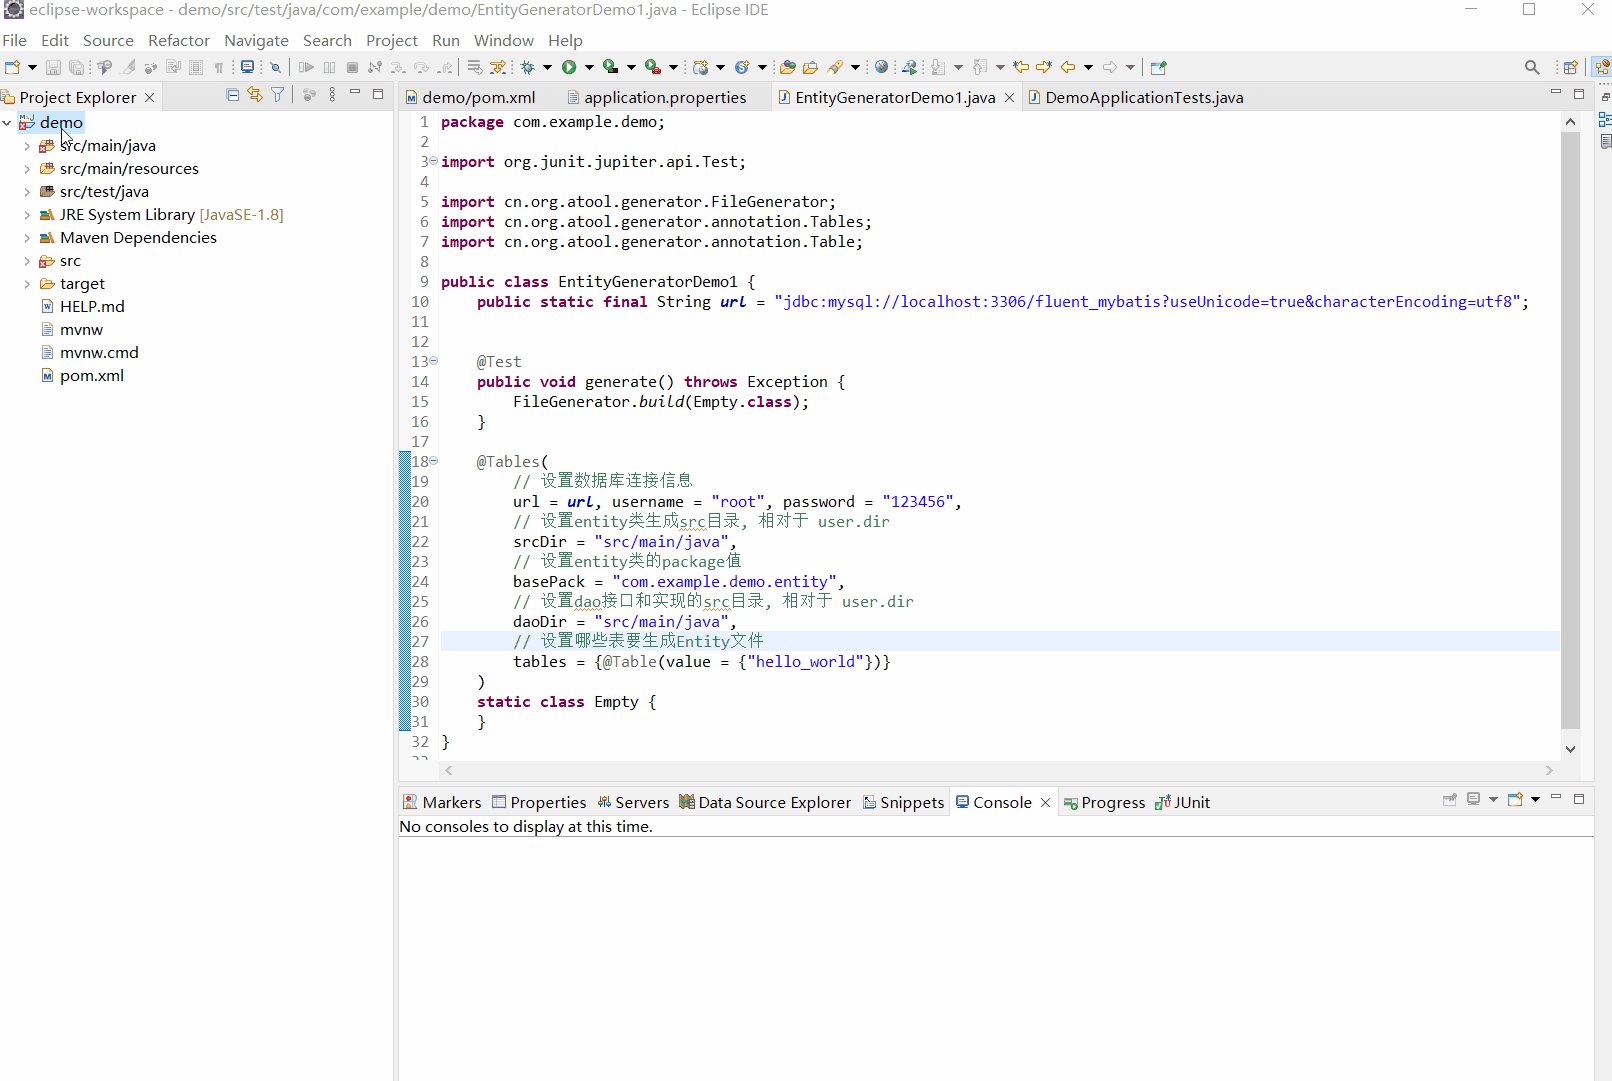This screenshot has width=1612, height=1081.
Task: Click the New file toolbar icon
Action: point(12,67)
